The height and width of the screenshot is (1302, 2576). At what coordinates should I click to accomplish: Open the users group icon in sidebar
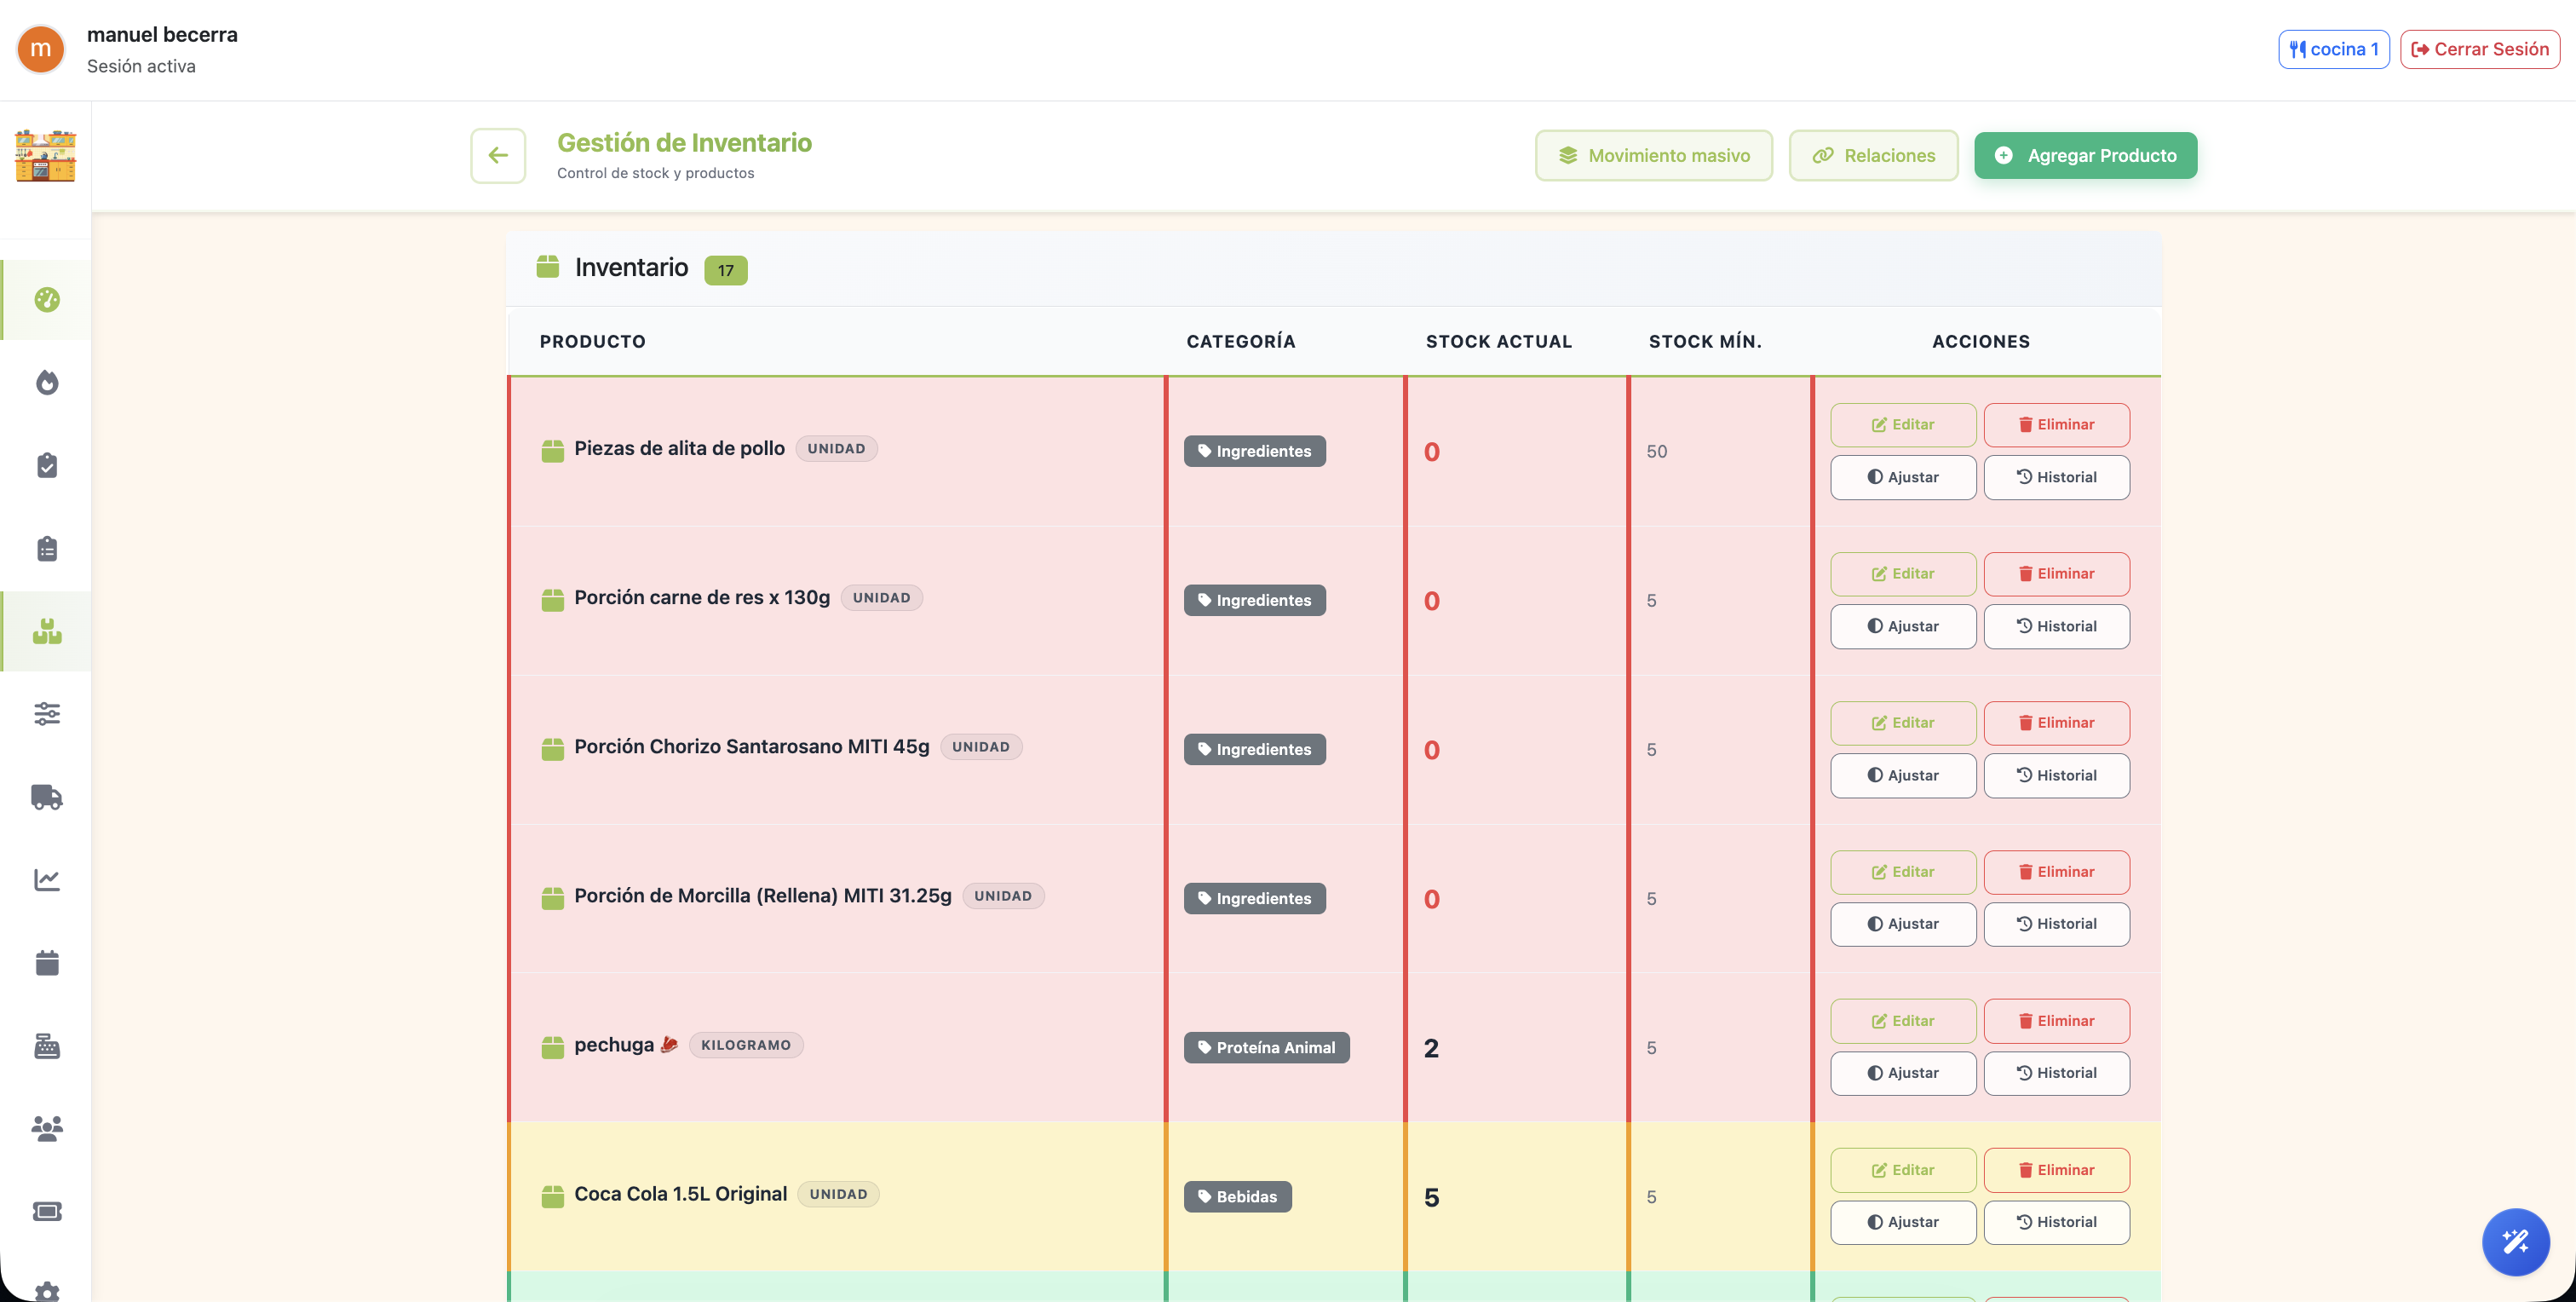point(47,1129)
